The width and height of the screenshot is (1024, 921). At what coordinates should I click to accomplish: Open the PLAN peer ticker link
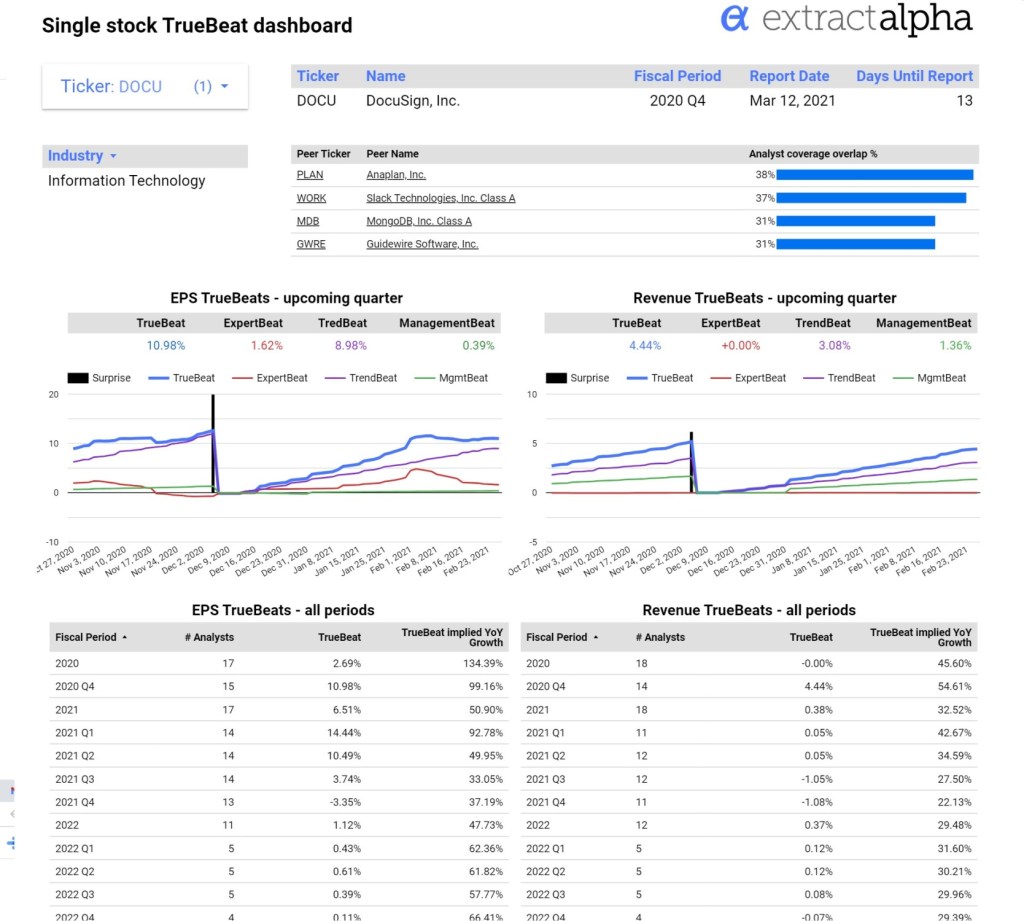tap(310, 175)
